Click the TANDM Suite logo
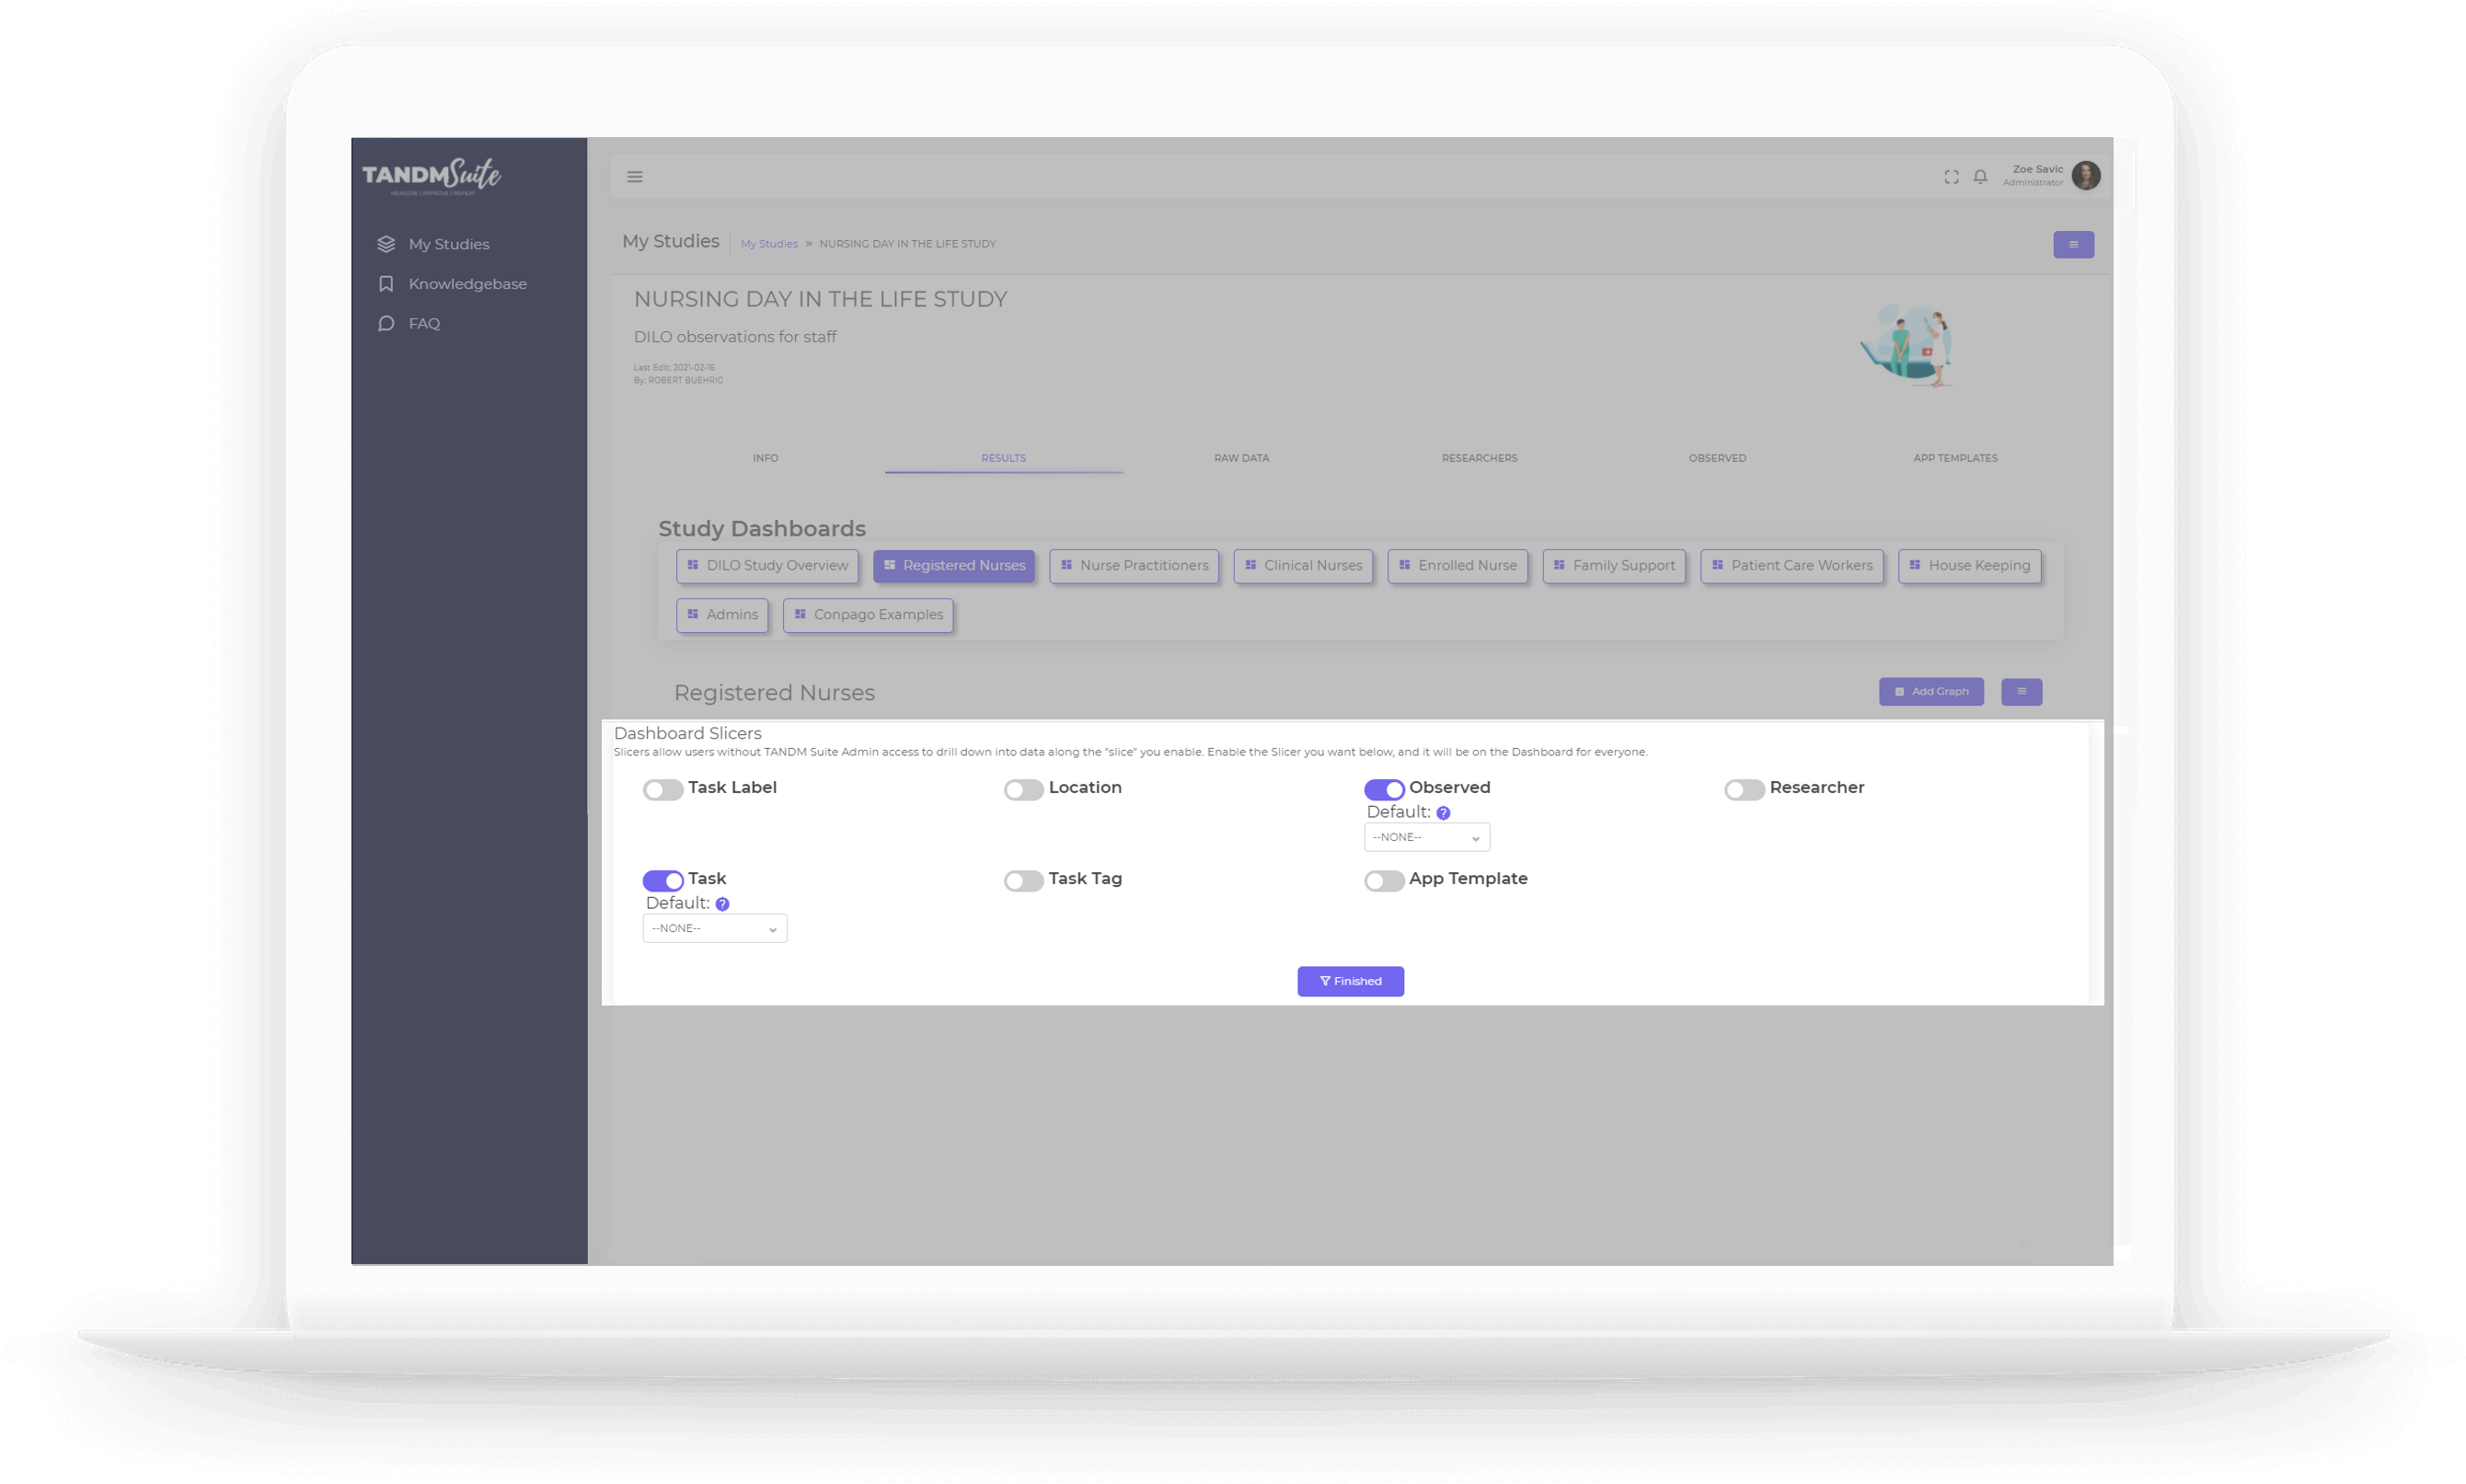This screenshot has height=1484, width=2466. pos(431,176)
